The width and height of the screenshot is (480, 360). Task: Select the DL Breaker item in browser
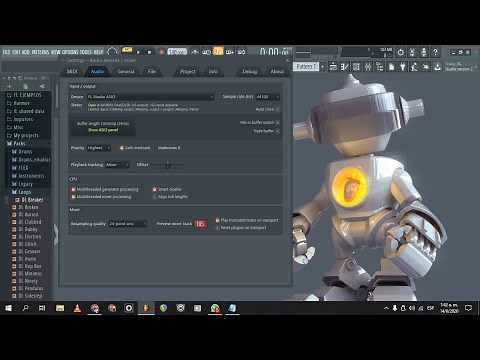click(32, 200)
